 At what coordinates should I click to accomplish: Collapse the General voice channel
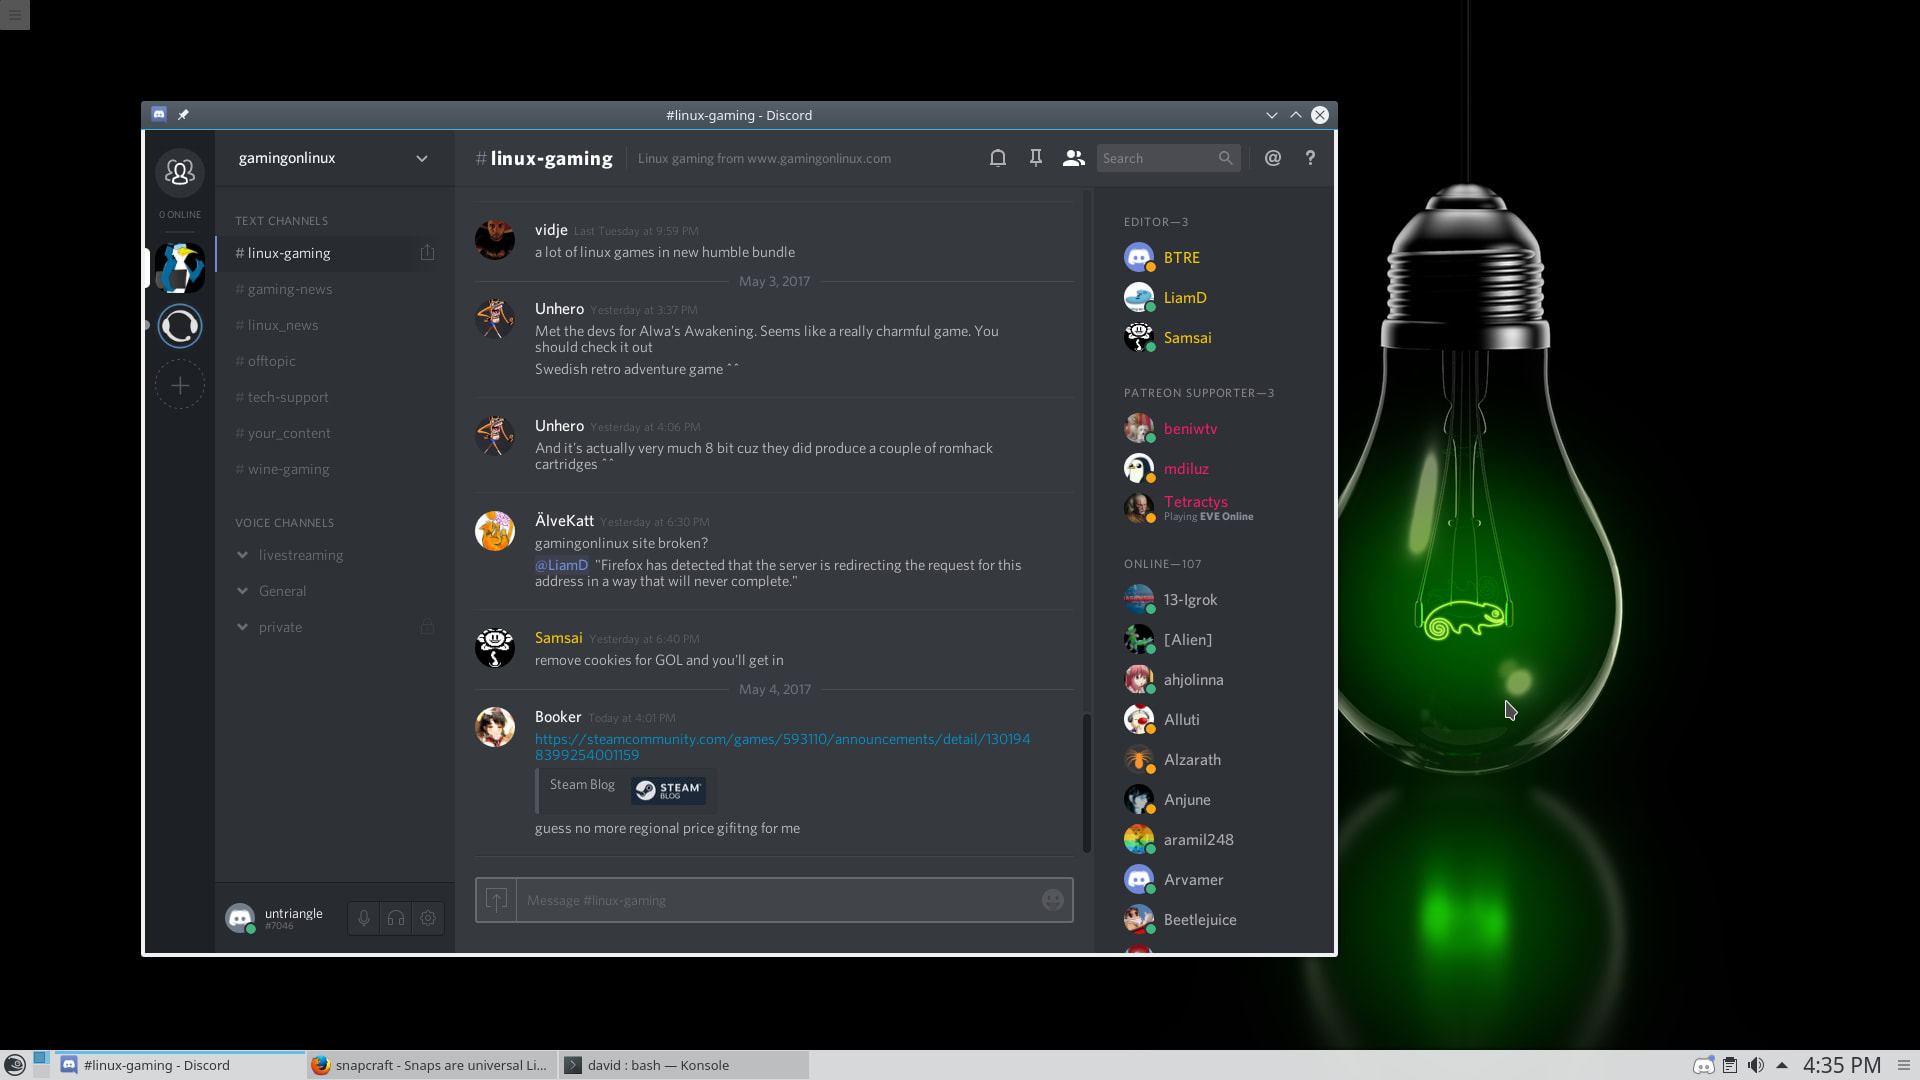pos(243,591)
